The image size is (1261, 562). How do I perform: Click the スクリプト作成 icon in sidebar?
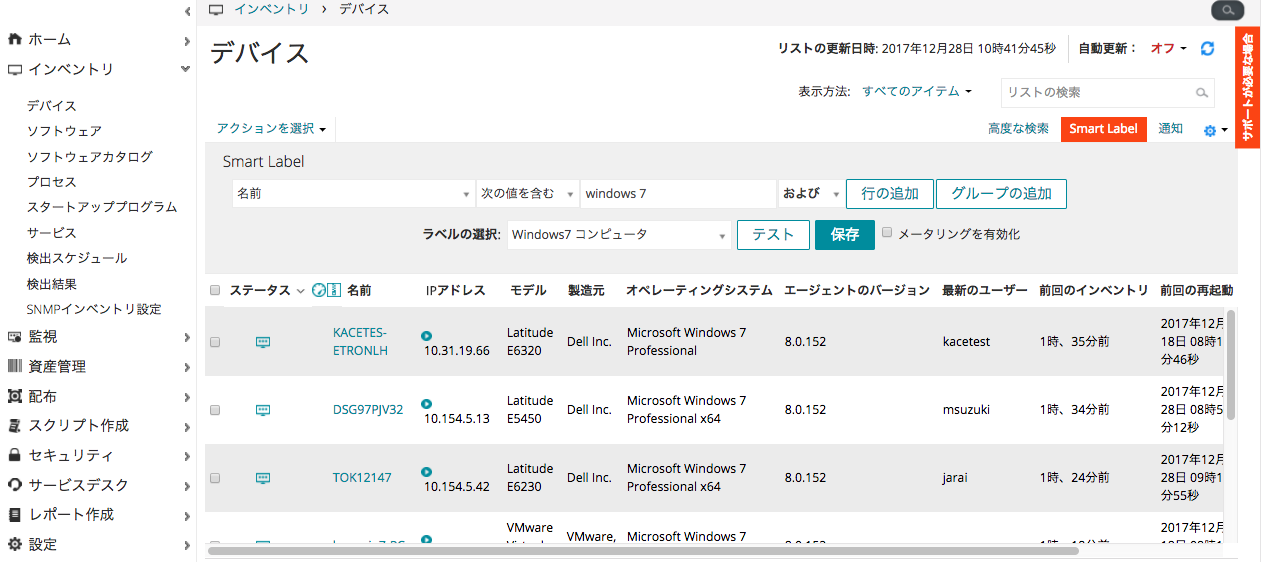point(14,426)
